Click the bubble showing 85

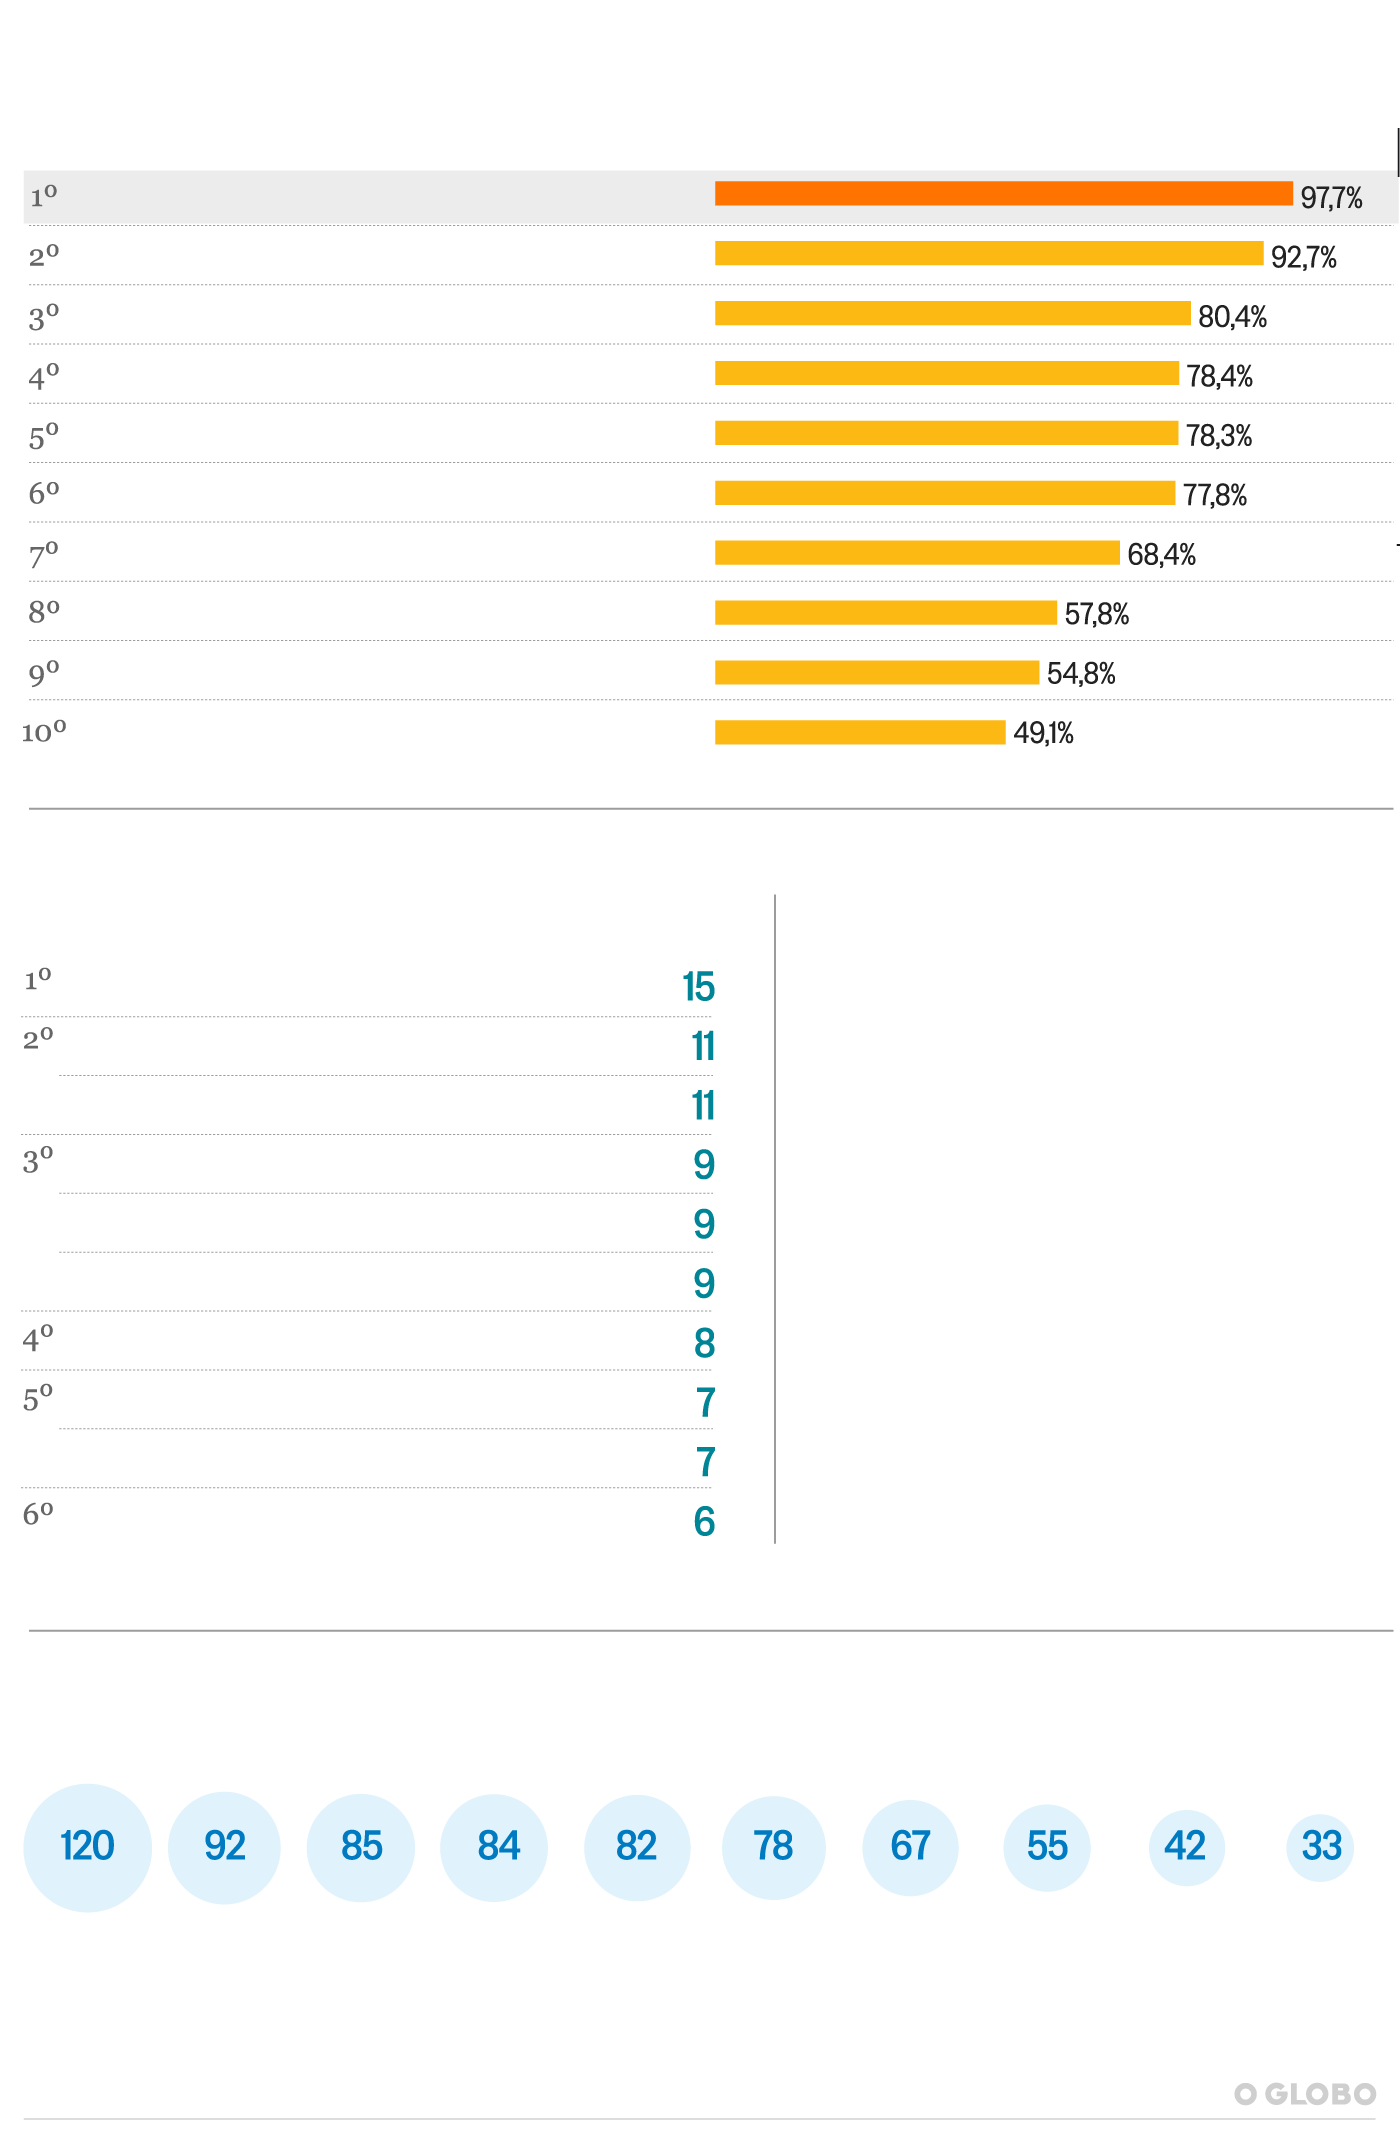coord(361,1847)
